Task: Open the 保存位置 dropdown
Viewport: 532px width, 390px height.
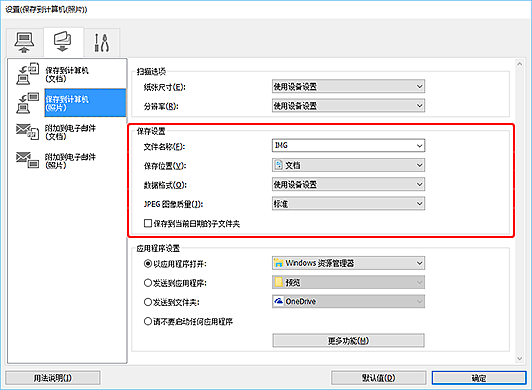Action: [348, 165]
